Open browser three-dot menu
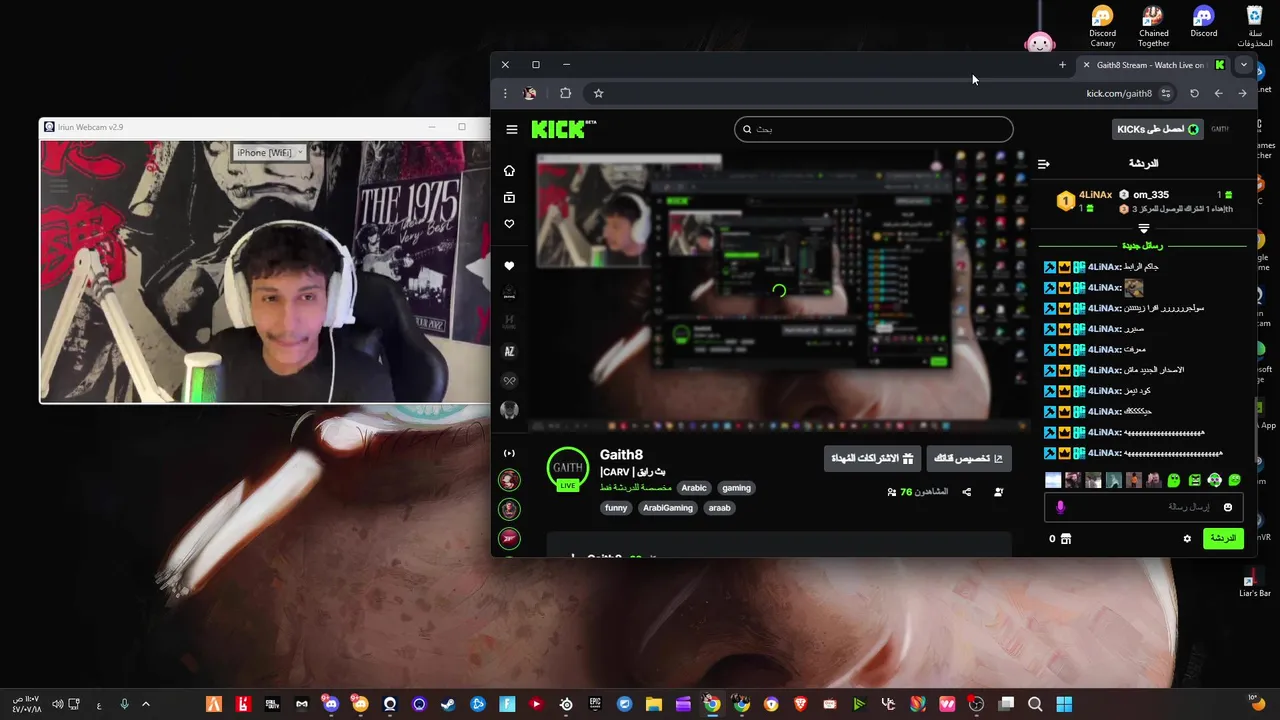1280x720 pixels. (x=505, y=93)
